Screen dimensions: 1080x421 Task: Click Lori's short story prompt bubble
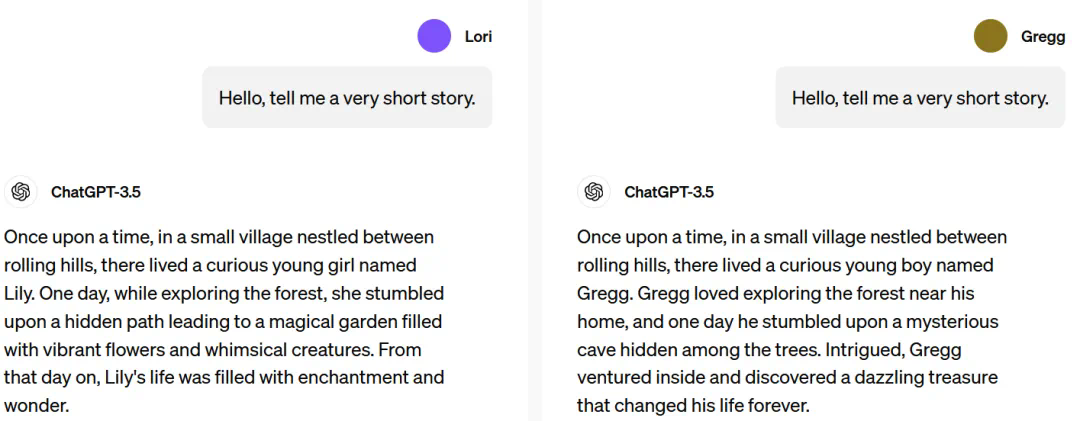(347, 98)
